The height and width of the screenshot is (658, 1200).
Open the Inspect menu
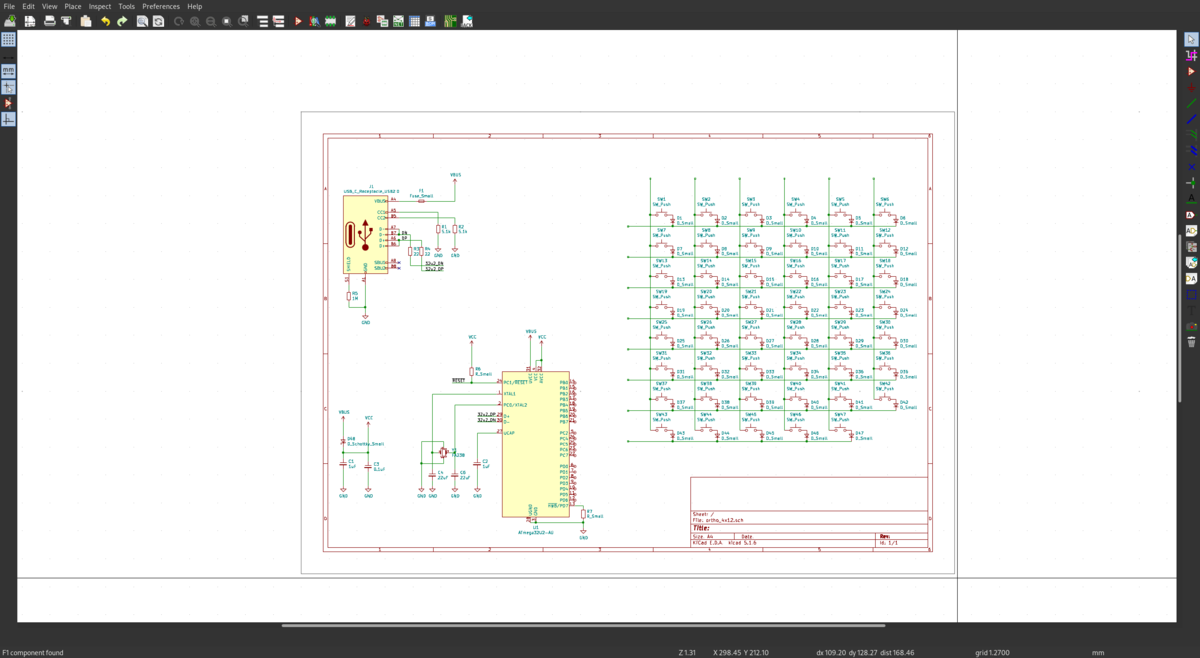[100, 6]
